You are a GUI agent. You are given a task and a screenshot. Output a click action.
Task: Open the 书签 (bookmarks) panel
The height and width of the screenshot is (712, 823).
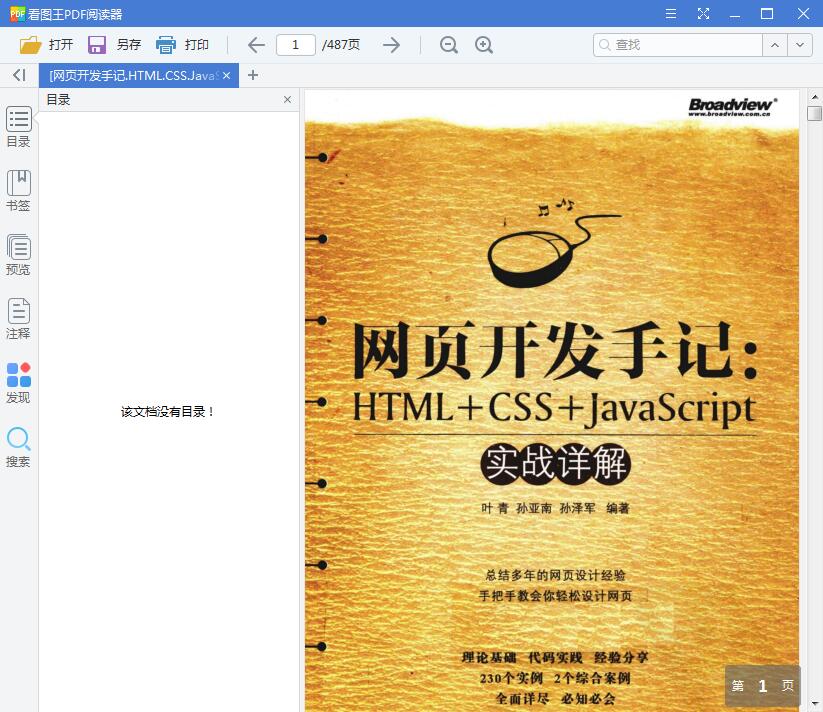[18, 189]
